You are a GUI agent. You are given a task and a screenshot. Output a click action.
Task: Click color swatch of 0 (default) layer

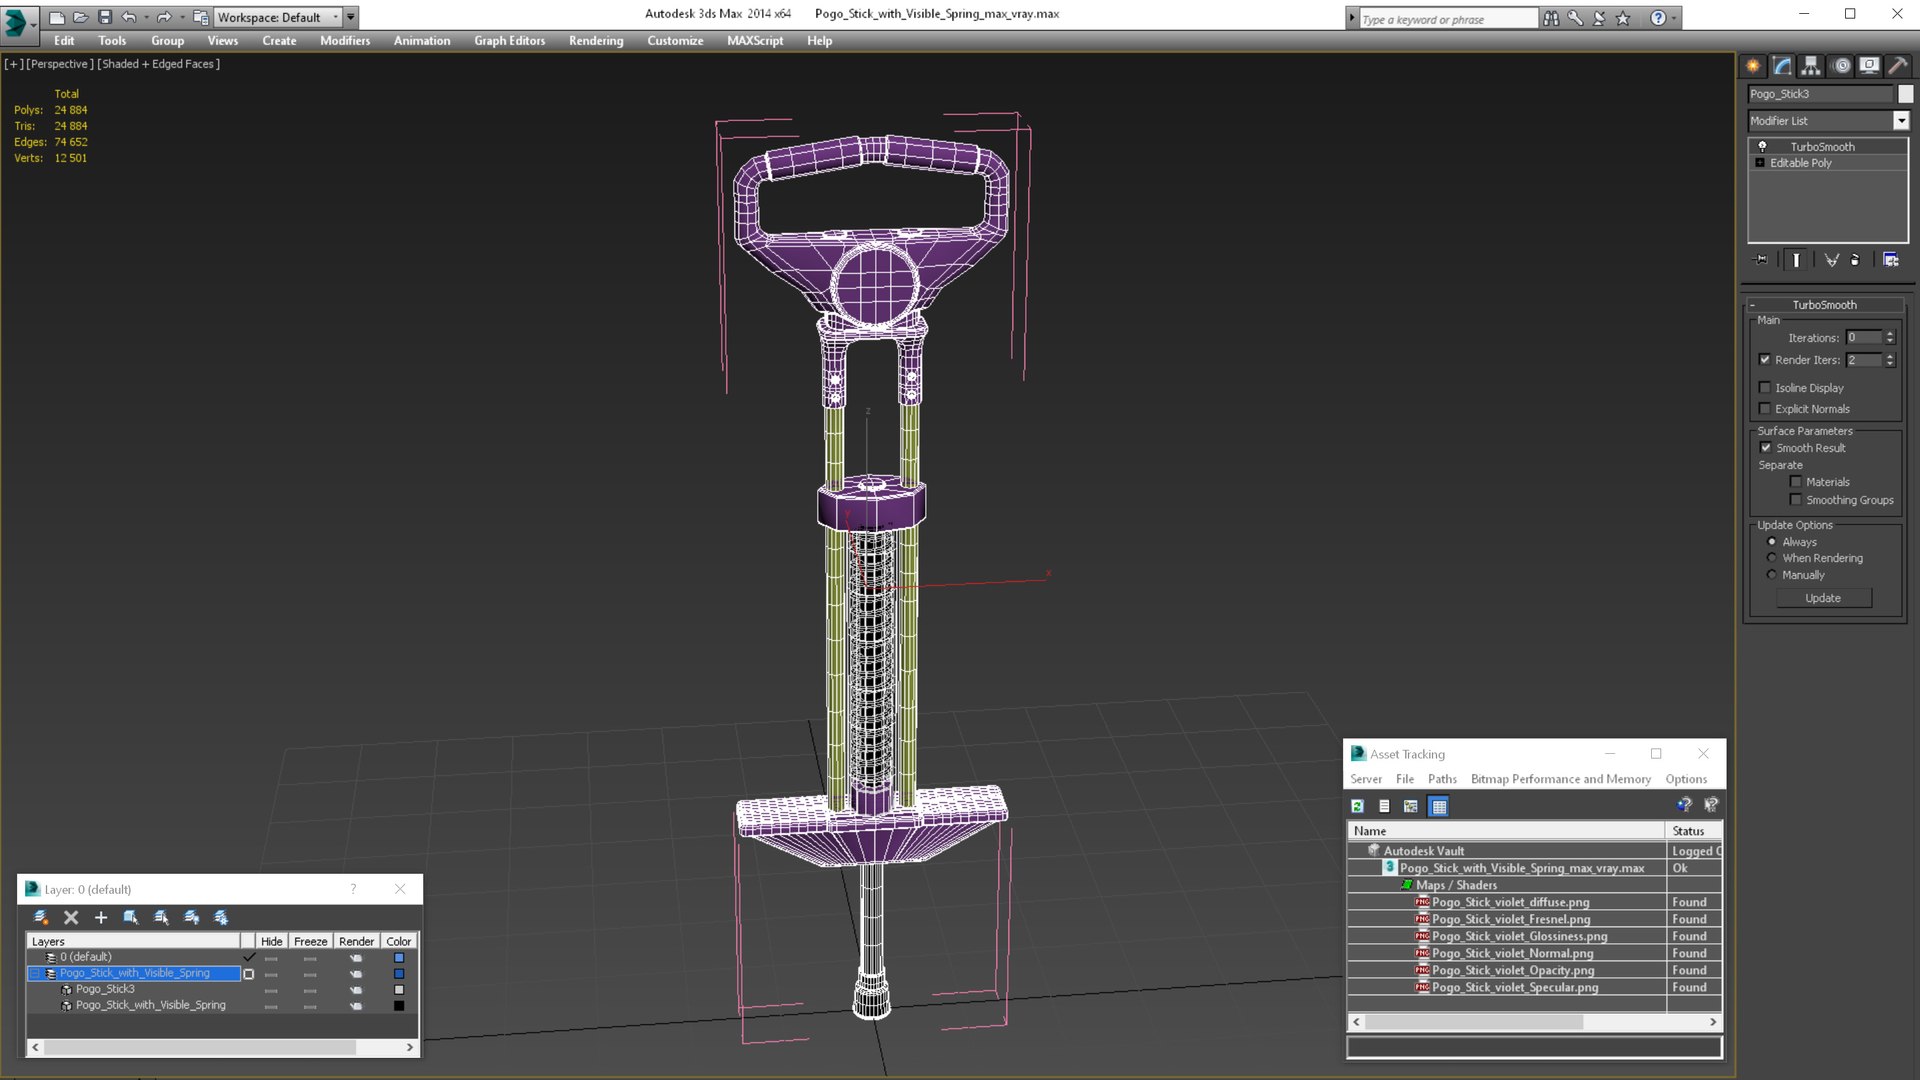[399, 958]
